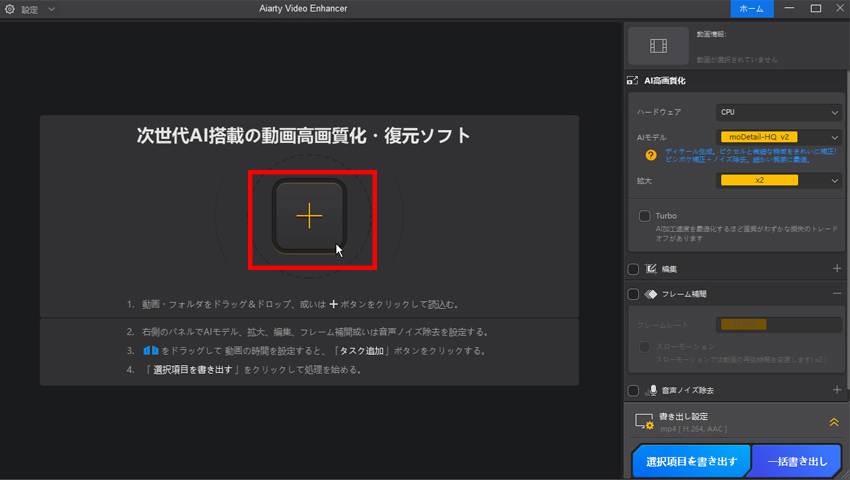
Task: Click the film strip thumbnail icon
Action: pos(658,46)
